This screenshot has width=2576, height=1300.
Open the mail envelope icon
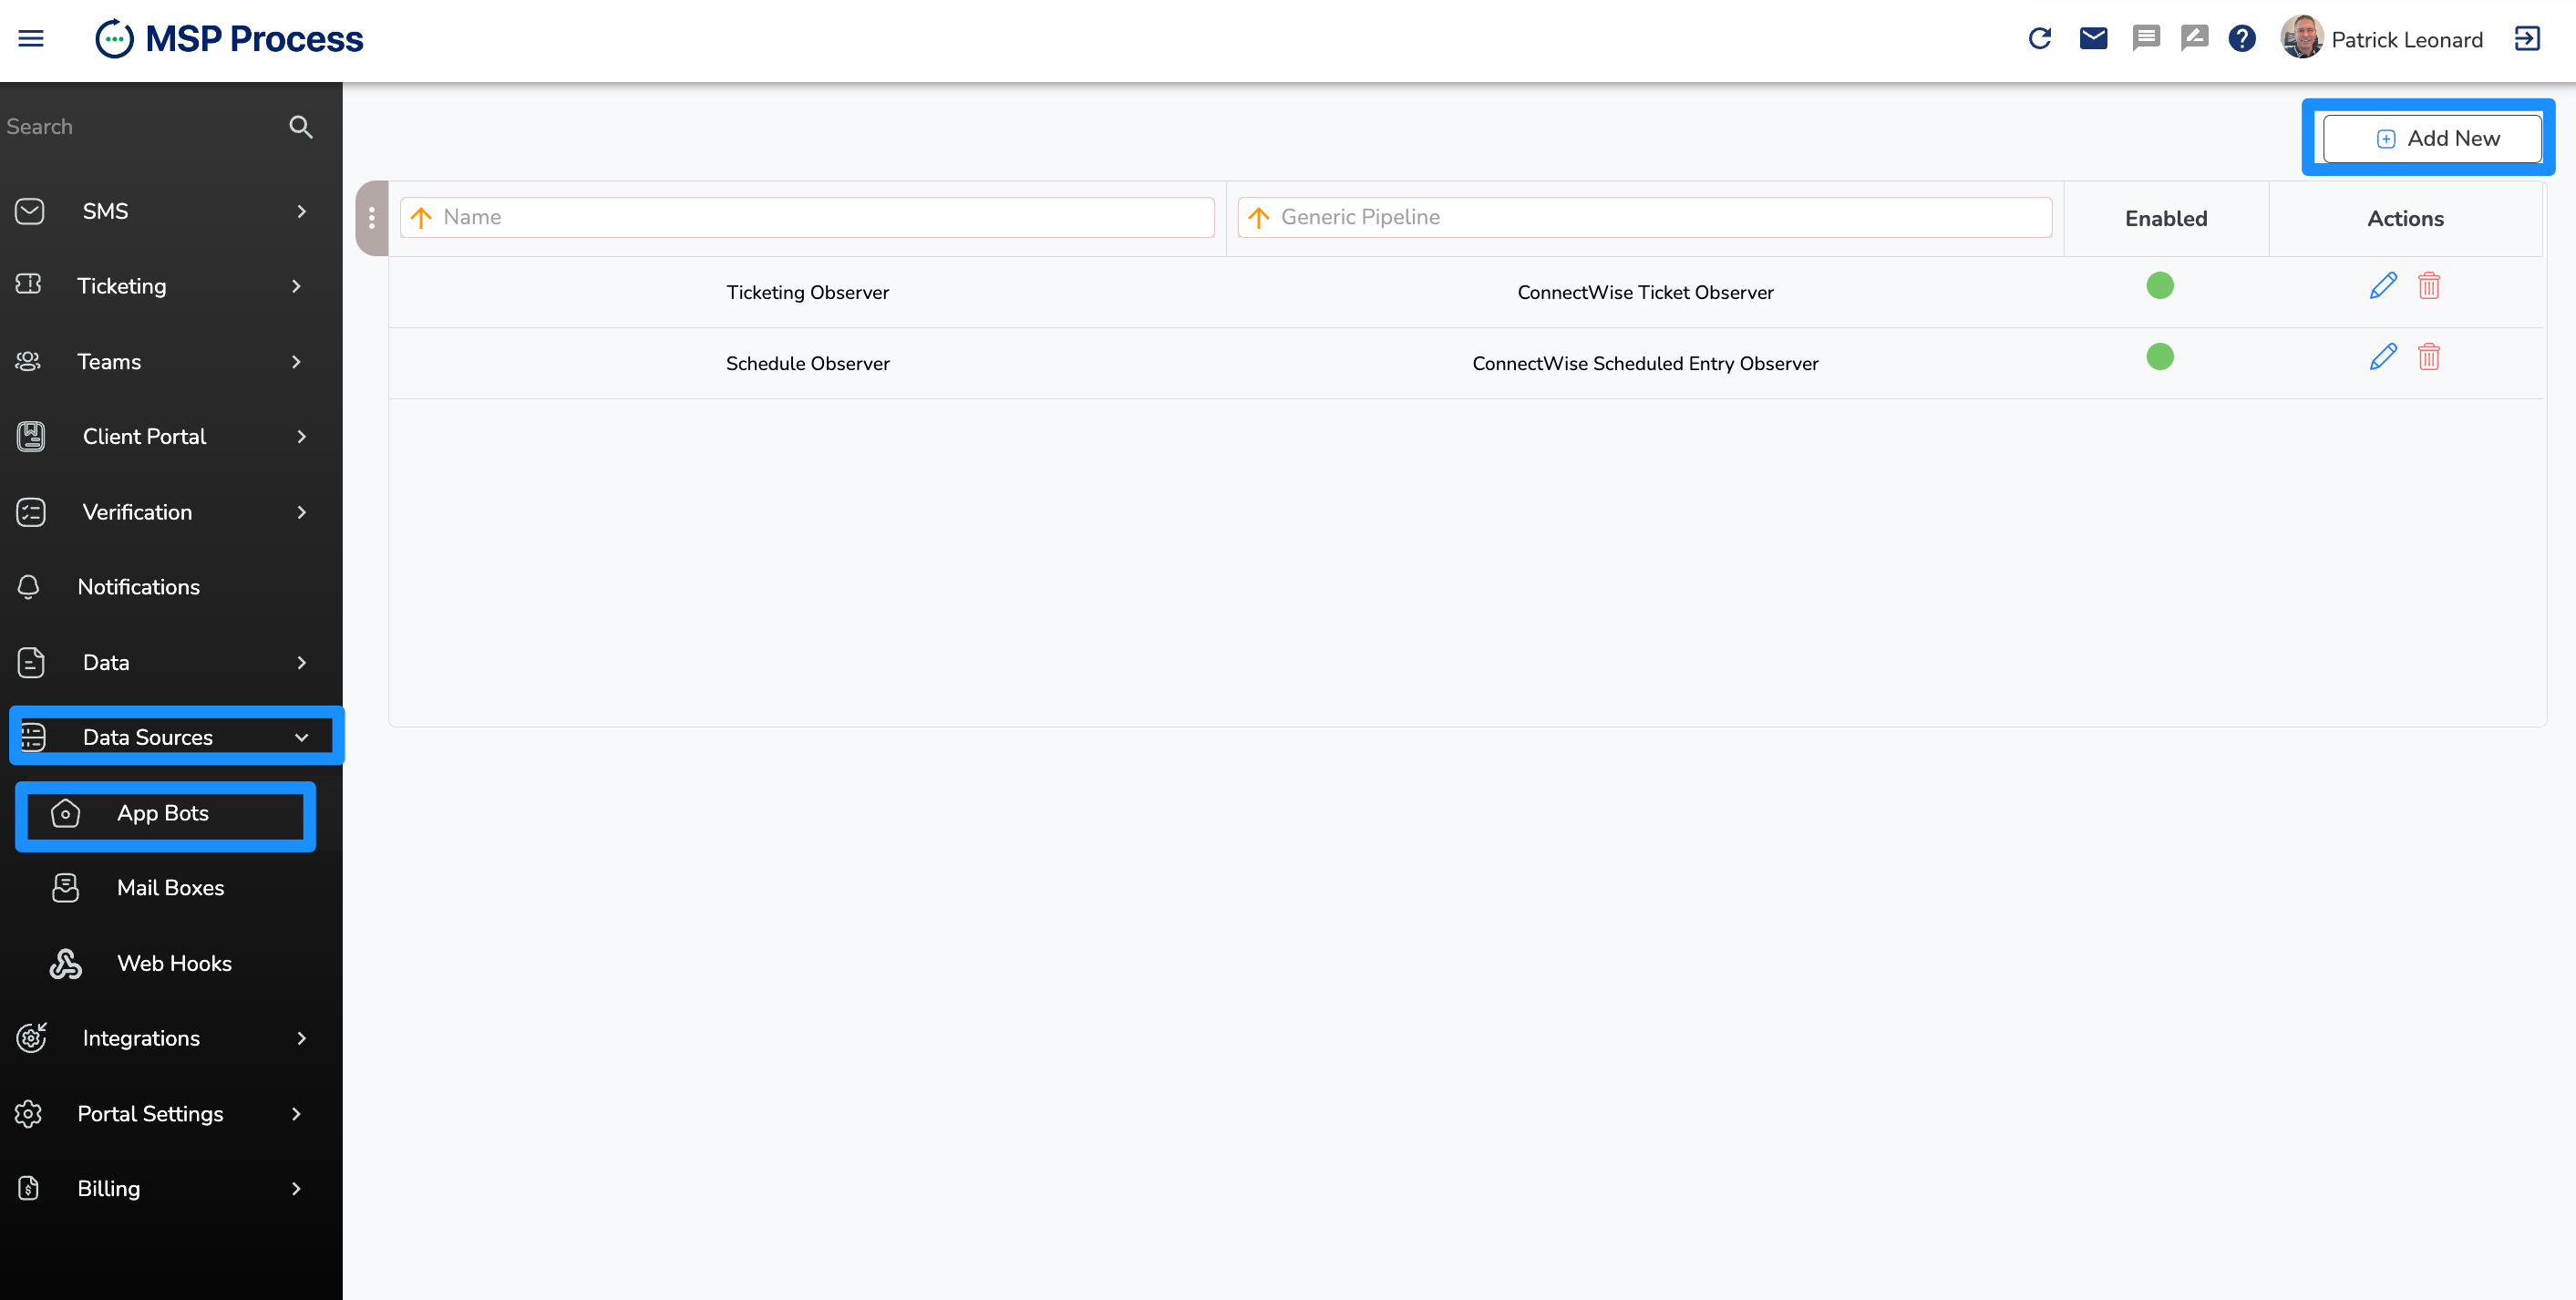click(x=2093, y=39)
